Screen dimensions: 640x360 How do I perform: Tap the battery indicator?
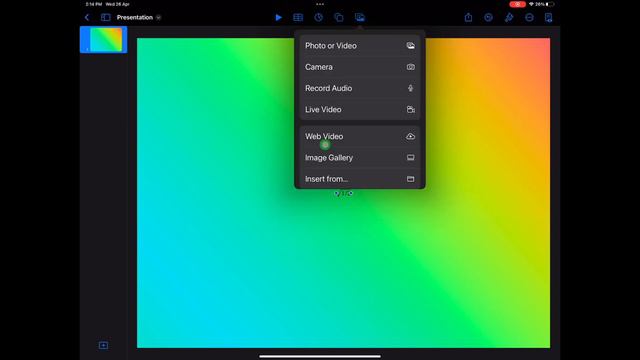coord(549,4)
